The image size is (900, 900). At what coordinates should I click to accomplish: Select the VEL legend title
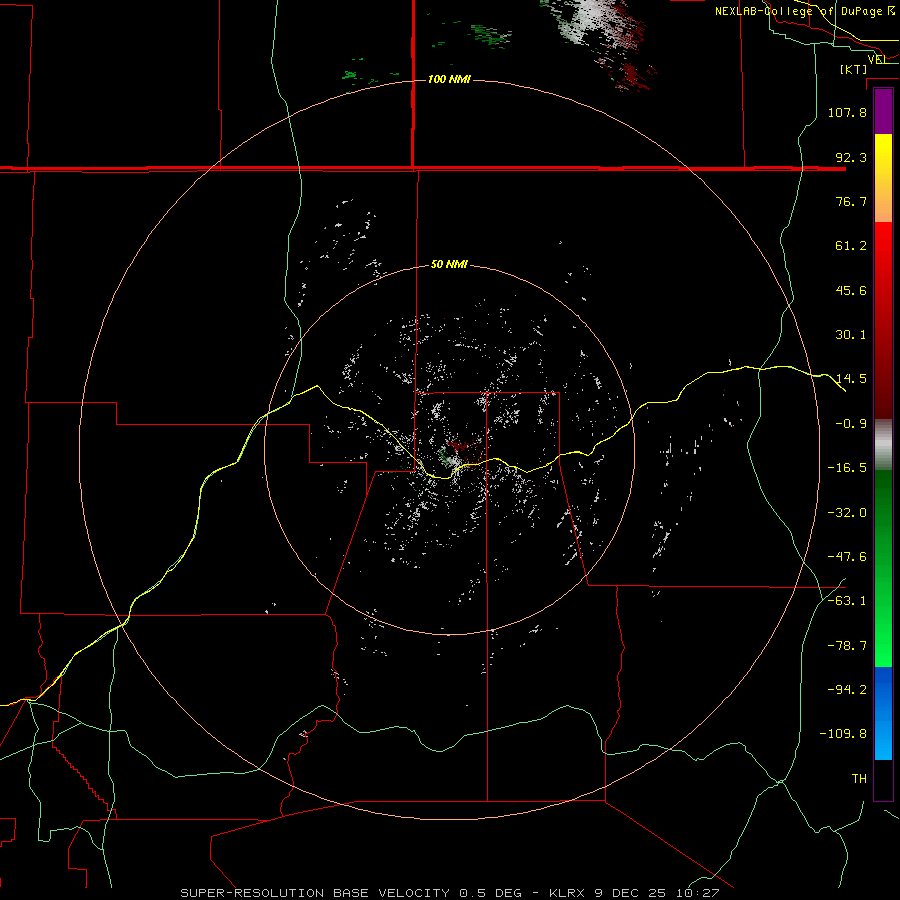tap(876, 59)
